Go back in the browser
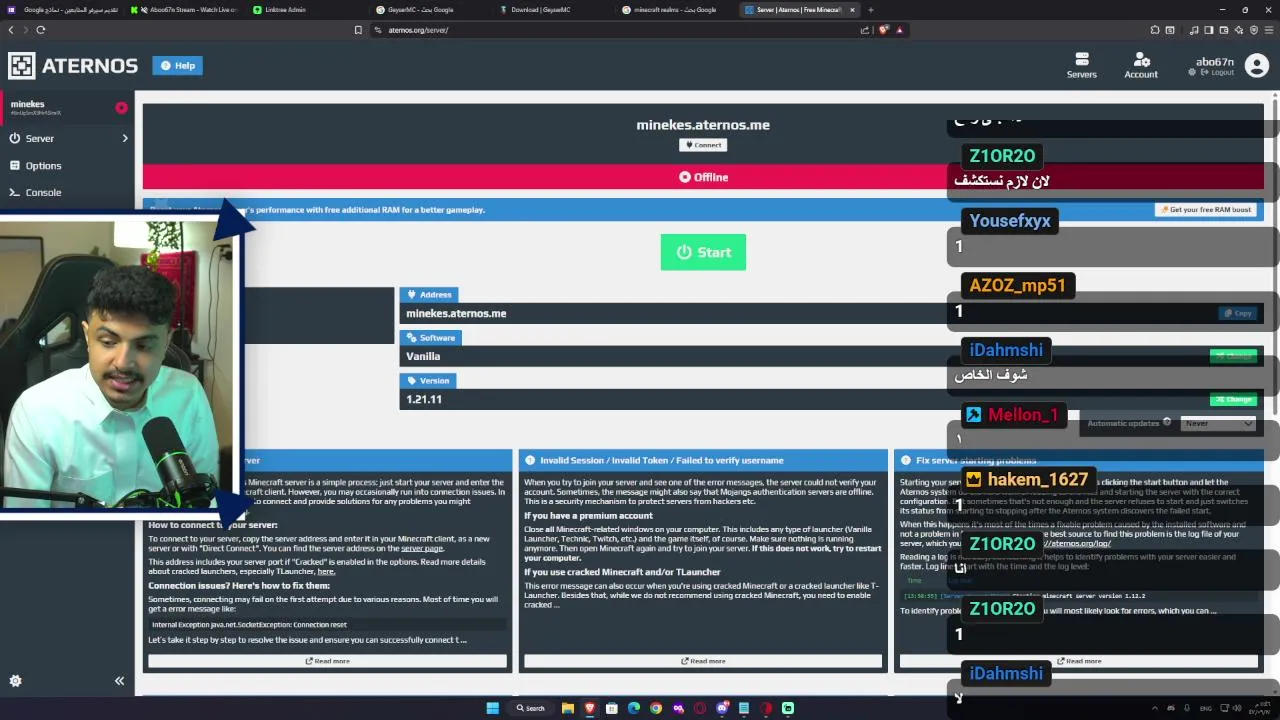Screen dimensions: 1280x720 [x=10, y=30]
